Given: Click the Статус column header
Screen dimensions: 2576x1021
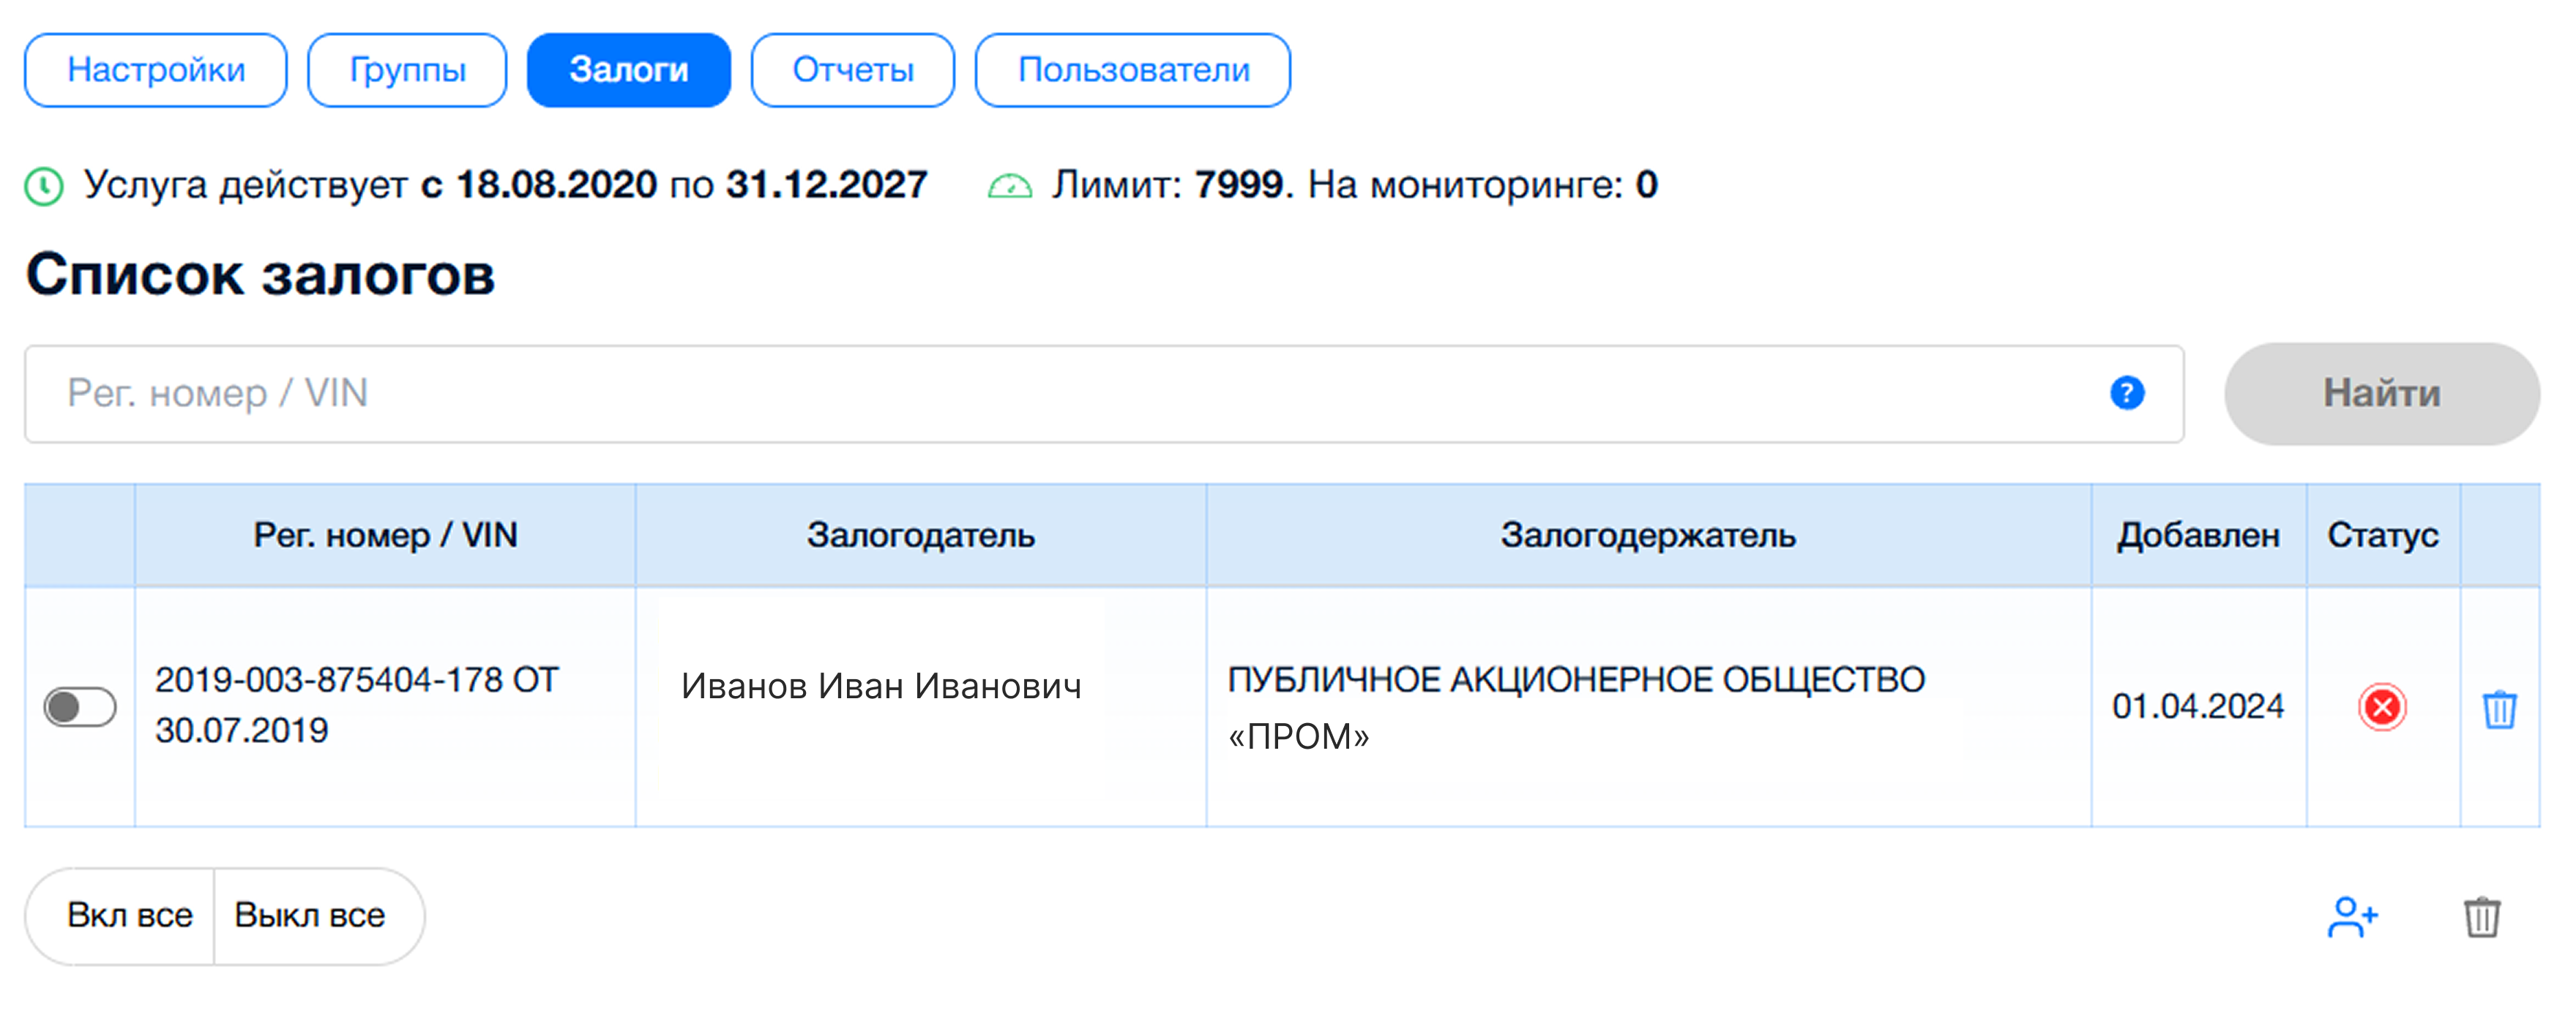Looking at the screenshot, I should 2382,535.
